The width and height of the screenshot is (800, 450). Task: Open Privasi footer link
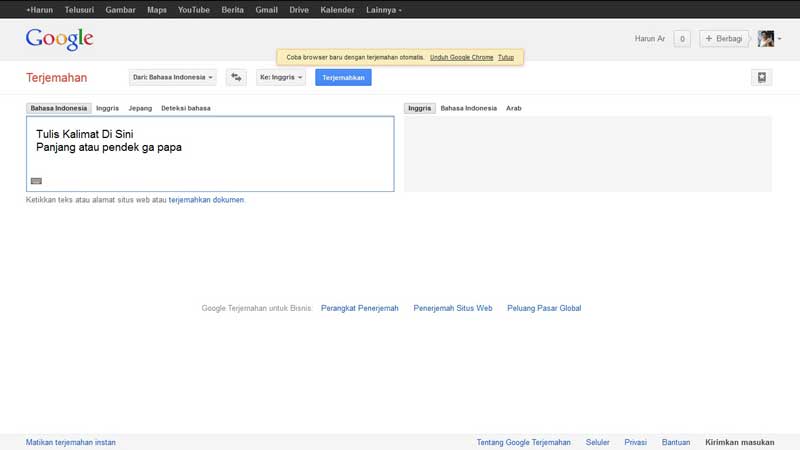(635, 442)
